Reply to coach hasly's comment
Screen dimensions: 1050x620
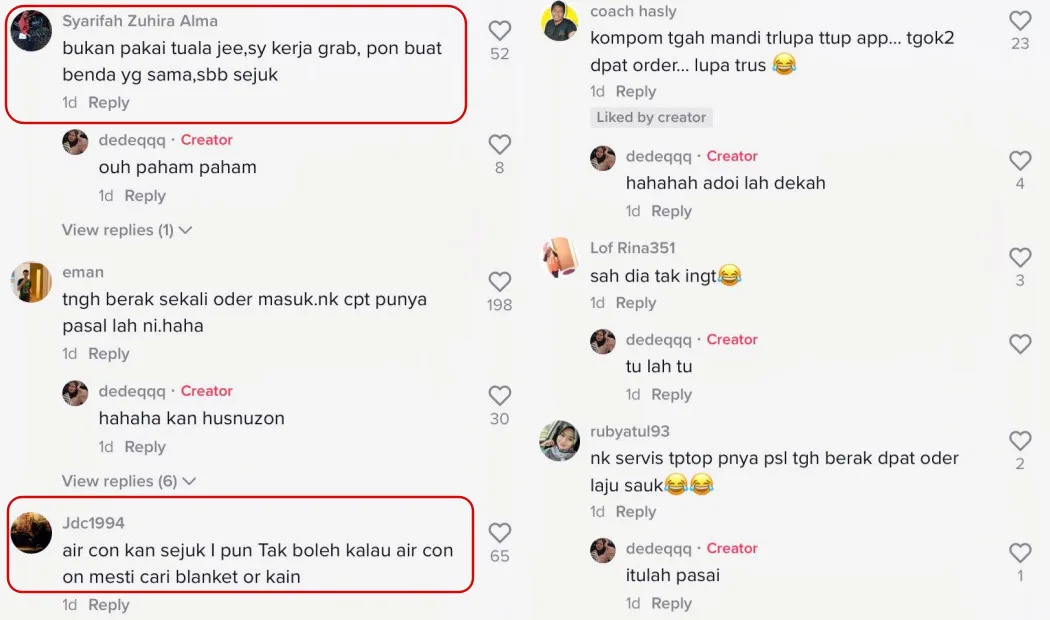(x=635, y=91)
